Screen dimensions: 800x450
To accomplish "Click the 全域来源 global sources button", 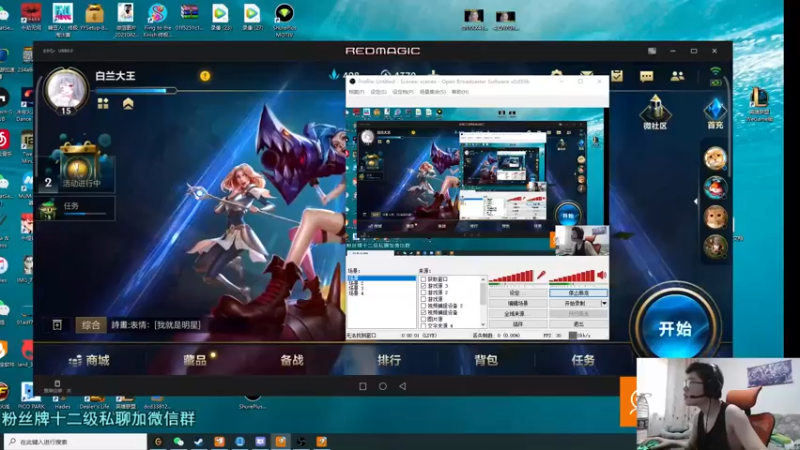I will [518, 314].
